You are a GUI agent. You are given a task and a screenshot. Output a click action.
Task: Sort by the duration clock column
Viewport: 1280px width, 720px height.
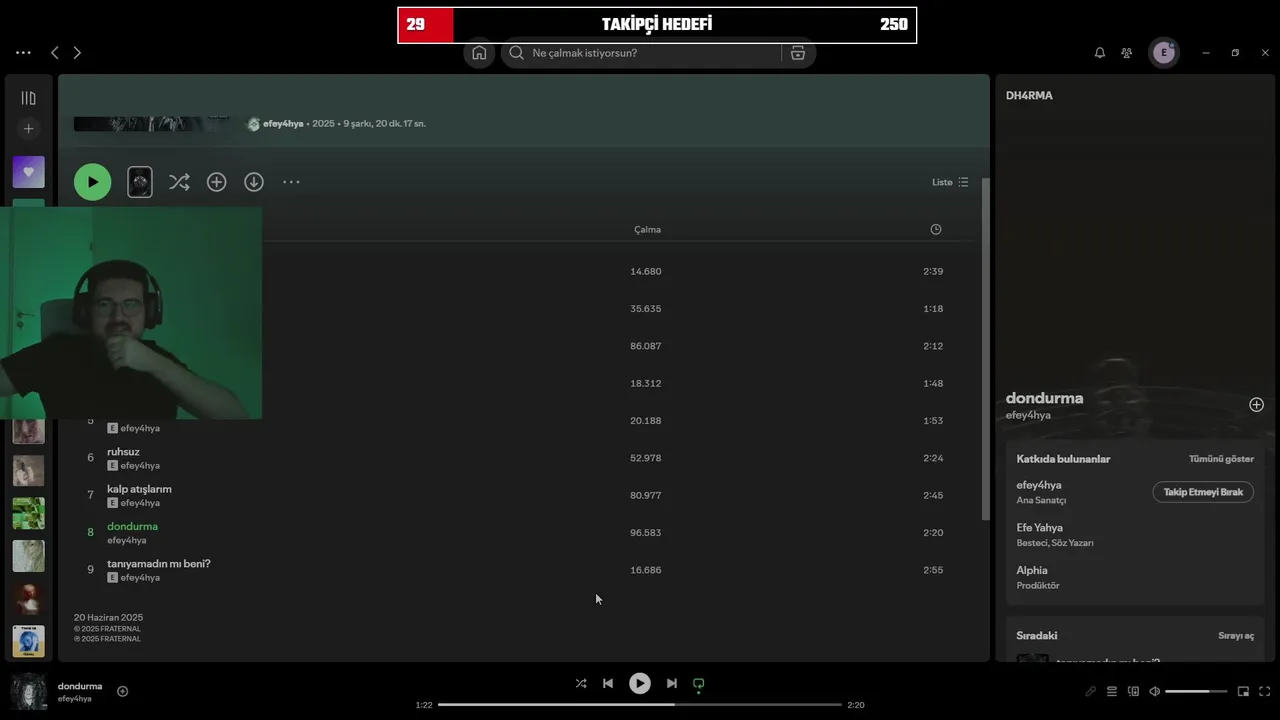coord(936,229)
